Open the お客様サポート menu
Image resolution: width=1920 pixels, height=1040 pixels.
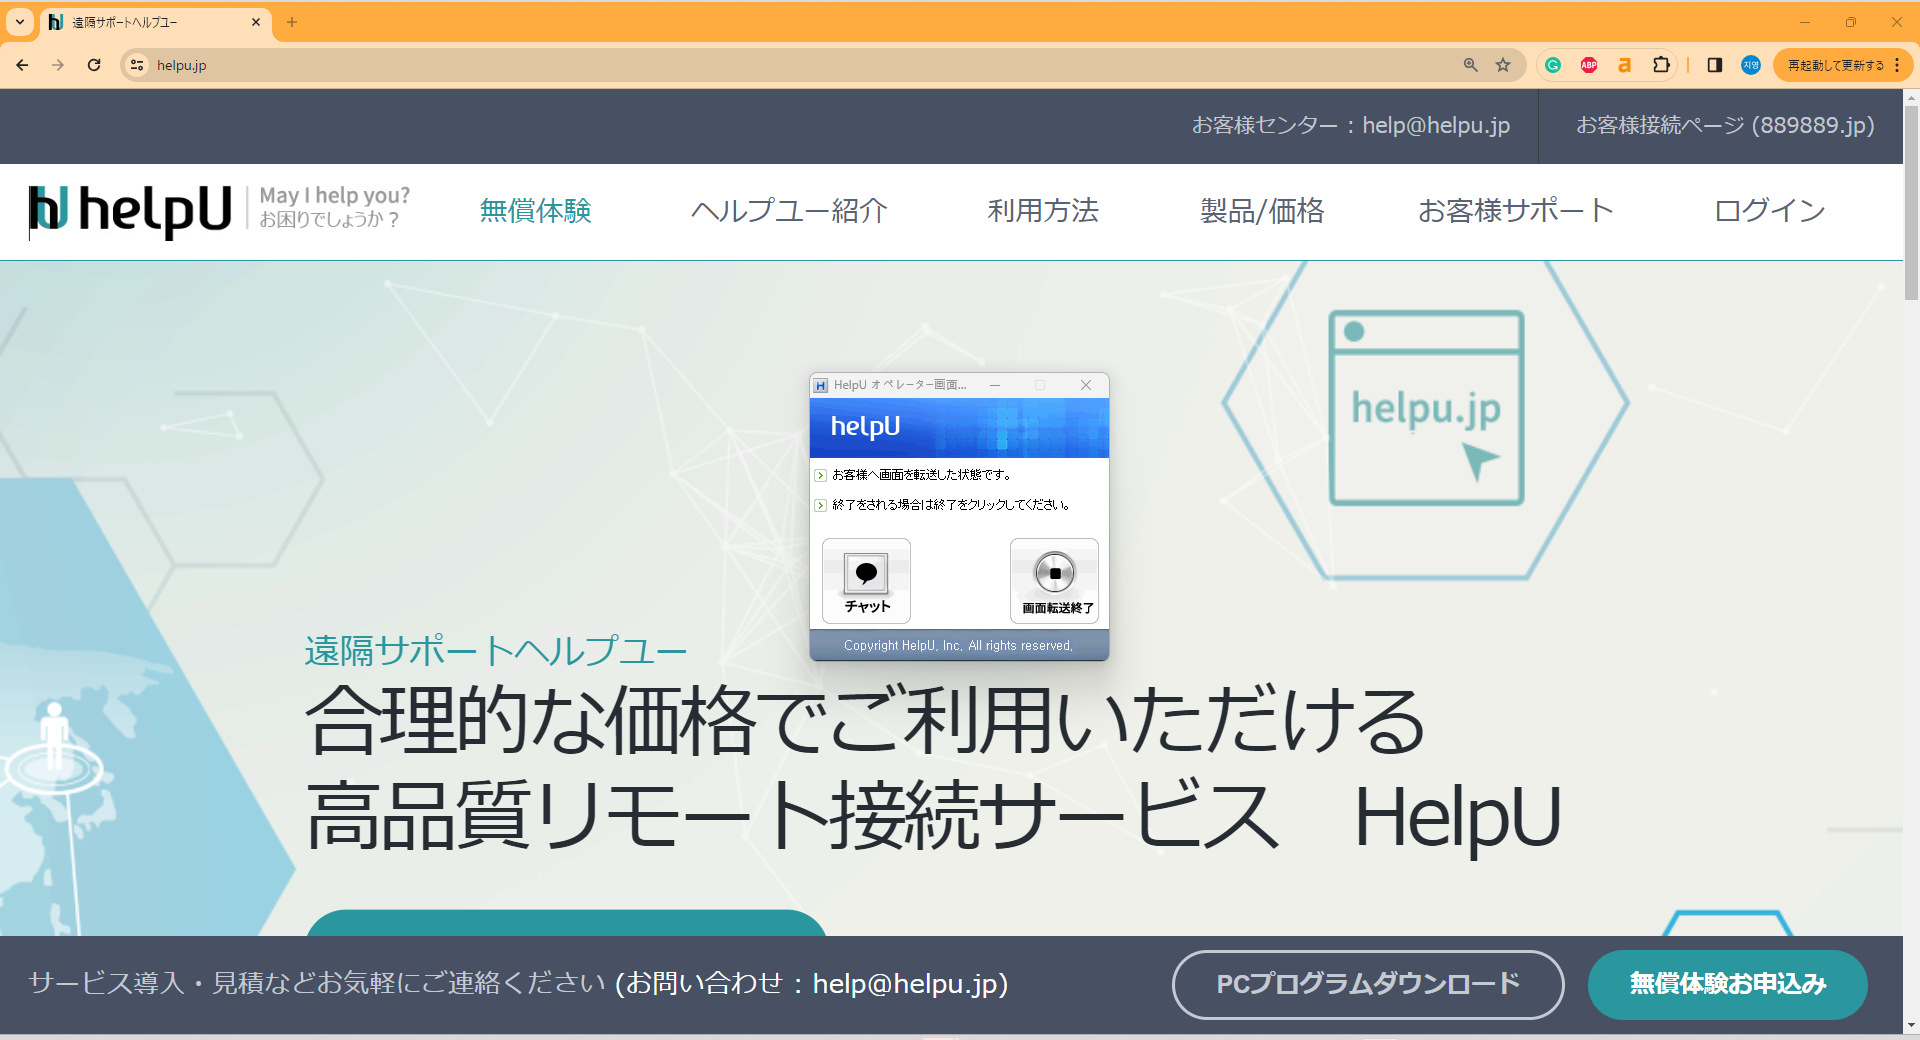(x=1515, y=210)
